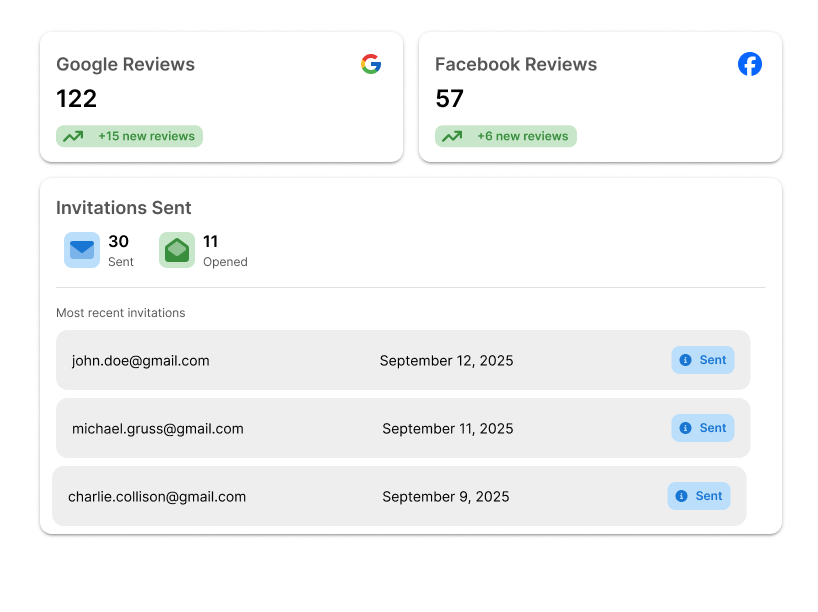Open john.doe@gmail.com email link

(140, 360)
